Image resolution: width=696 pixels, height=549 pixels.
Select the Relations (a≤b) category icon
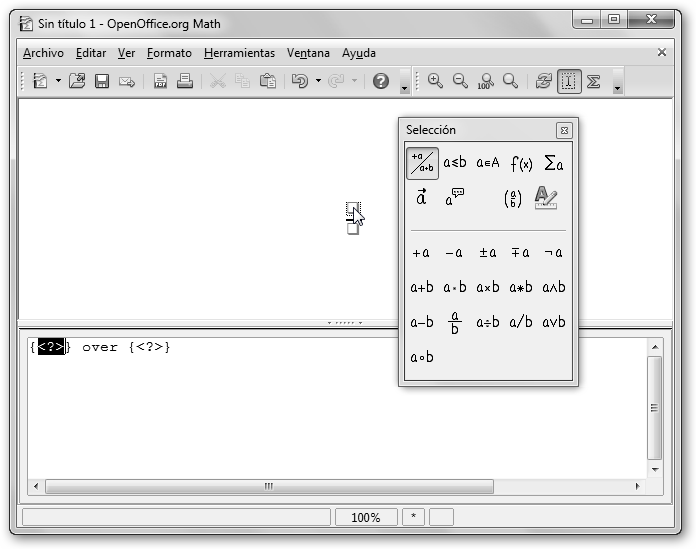pyautogui.click(x=455, y=163)
